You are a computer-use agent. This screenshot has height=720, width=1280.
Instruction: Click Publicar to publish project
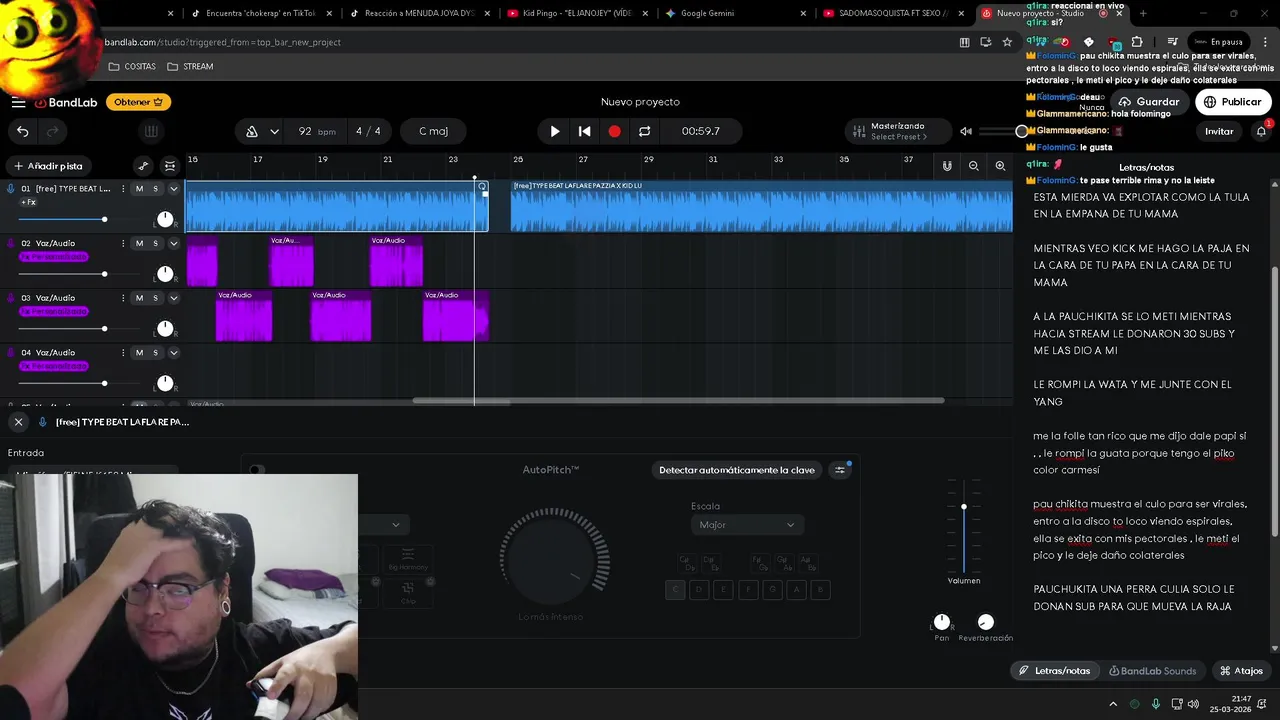coord(1232,102)
